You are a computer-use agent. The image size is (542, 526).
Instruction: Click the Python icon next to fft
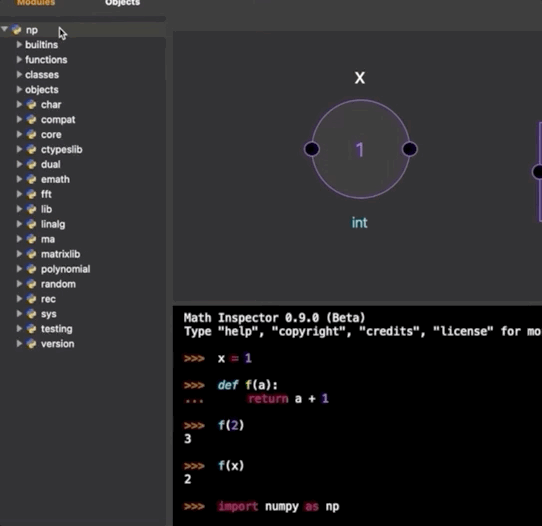pos(31,194)
